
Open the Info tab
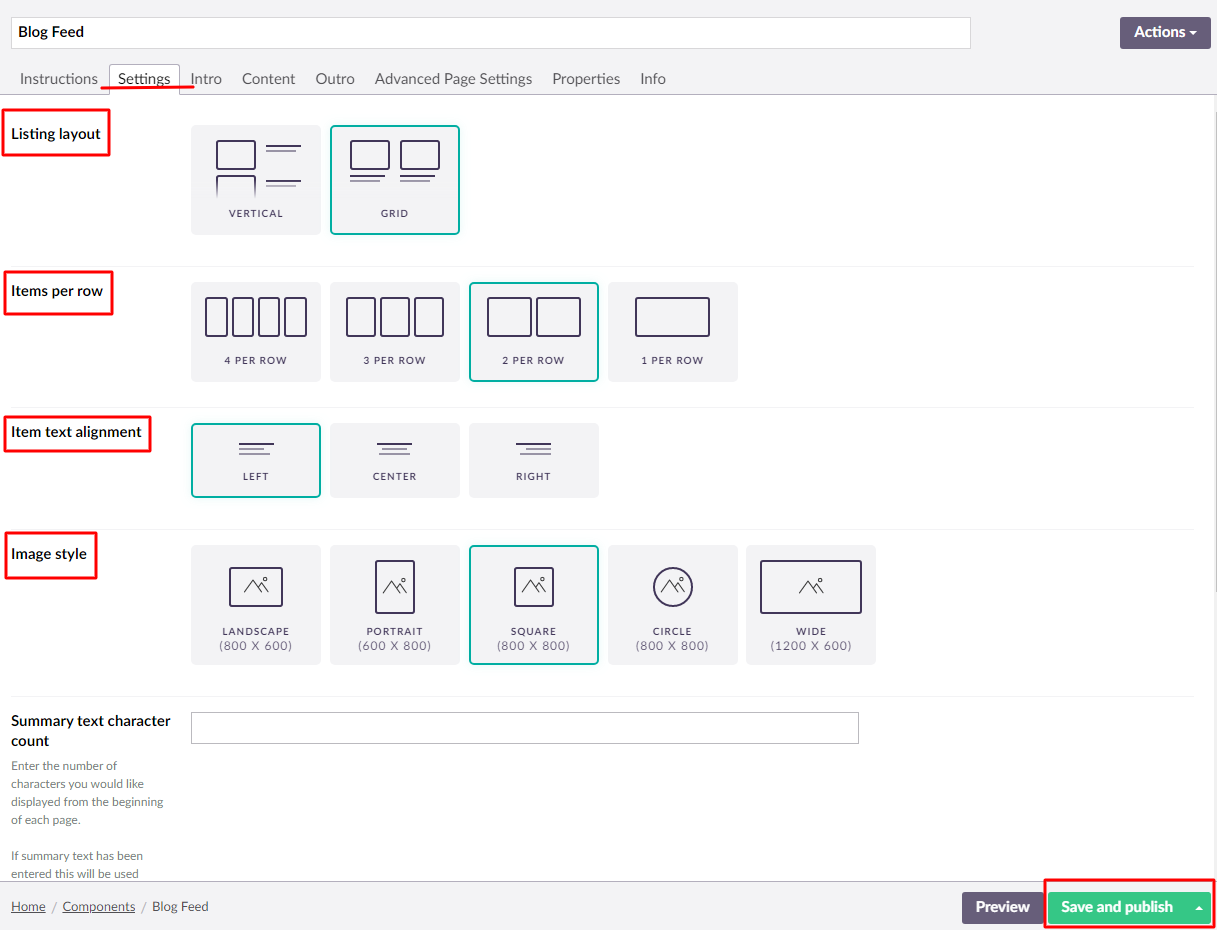(x=653, y=79)
